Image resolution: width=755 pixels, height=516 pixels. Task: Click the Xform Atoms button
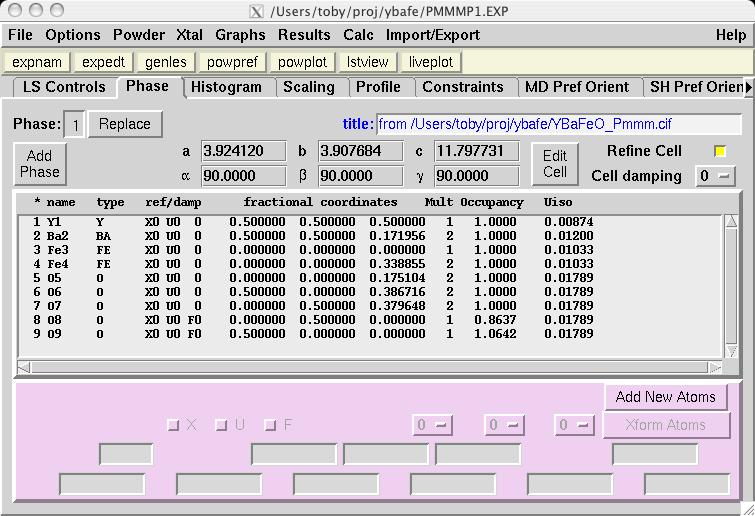pos(666,425)
